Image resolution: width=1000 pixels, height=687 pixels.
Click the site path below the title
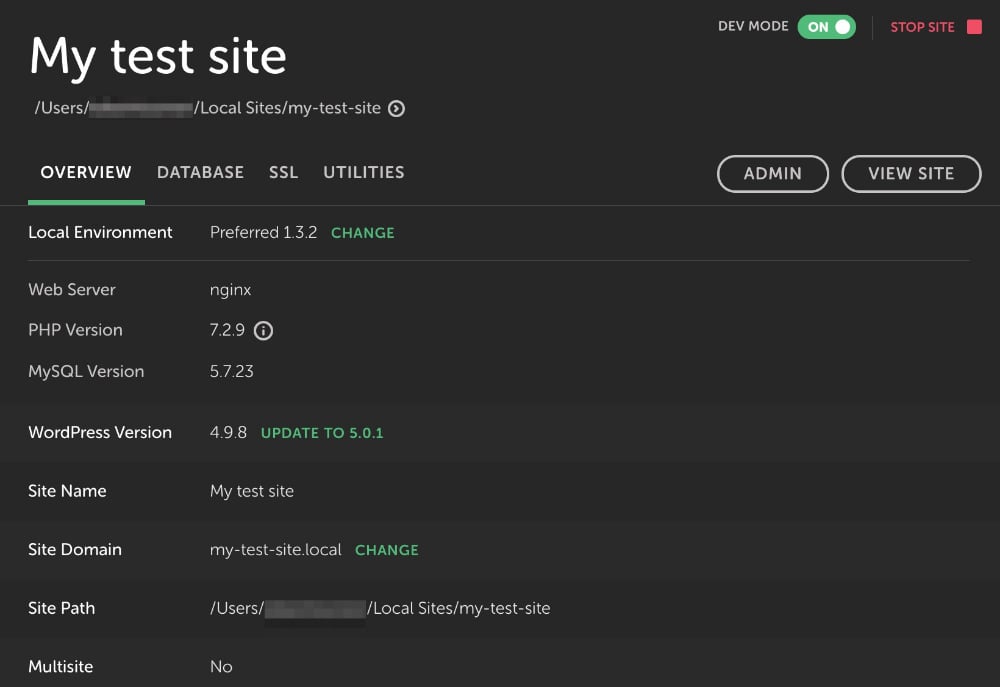(205, 108)
